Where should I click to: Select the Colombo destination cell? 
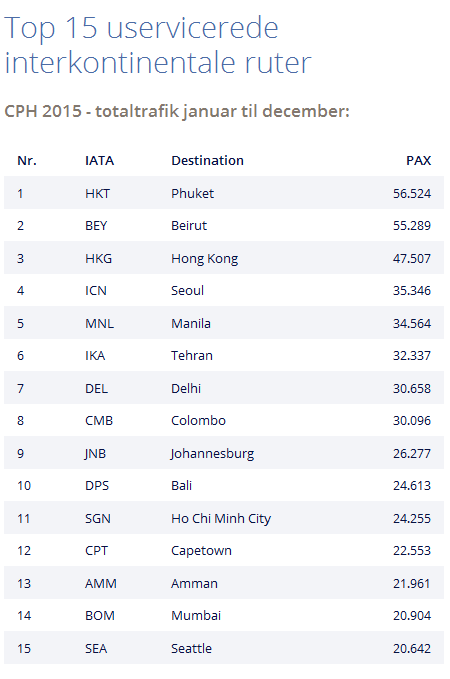coord(198,420)
